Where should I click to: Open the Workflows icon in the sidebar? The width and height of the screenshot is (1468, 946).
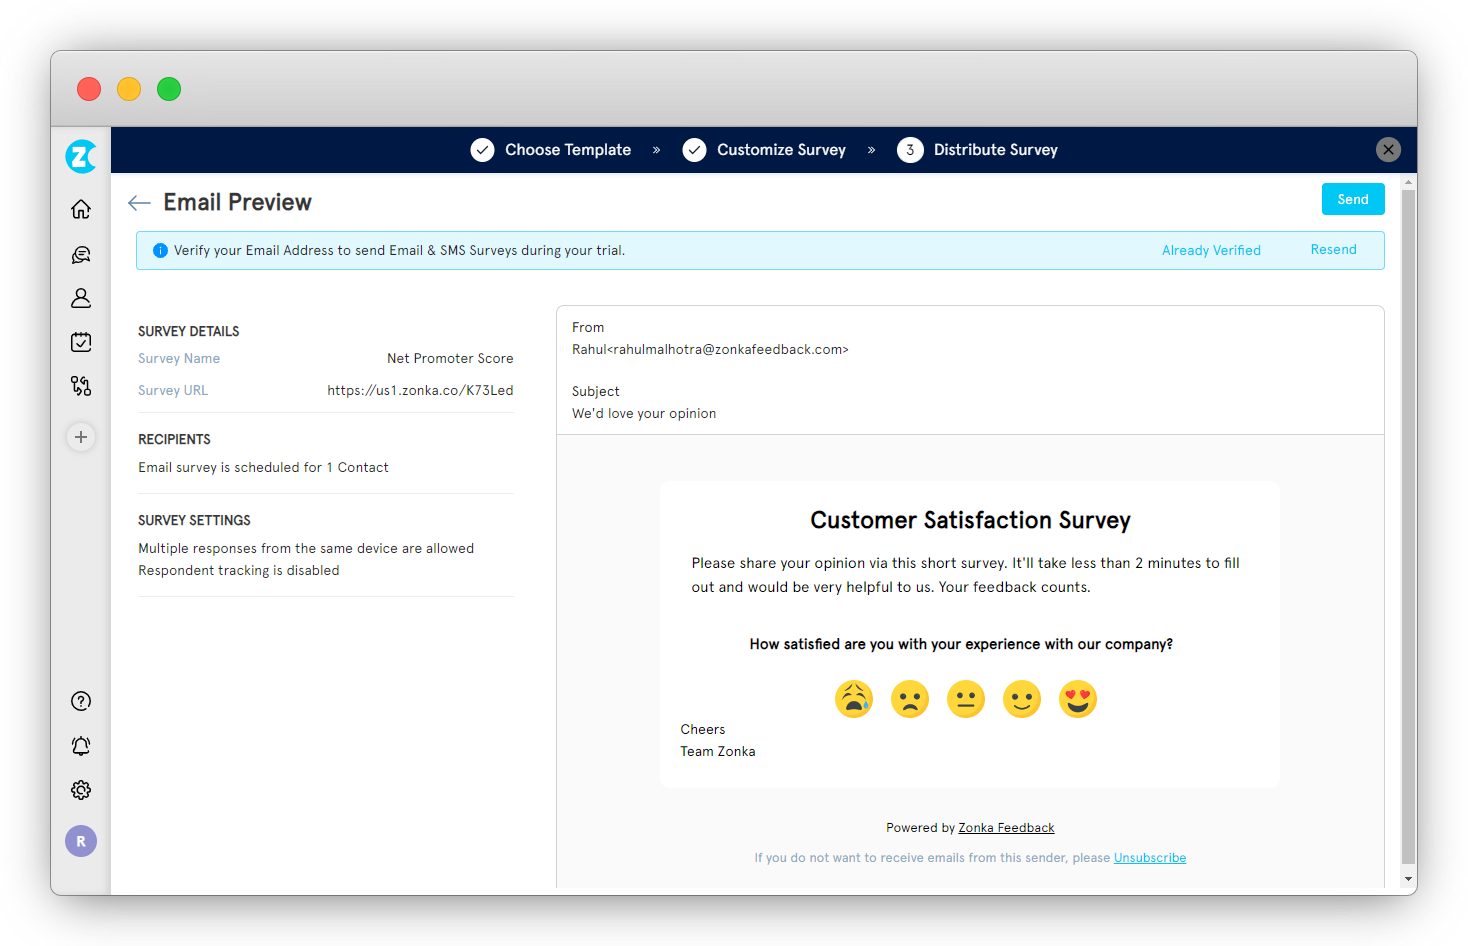click(81, 385)
